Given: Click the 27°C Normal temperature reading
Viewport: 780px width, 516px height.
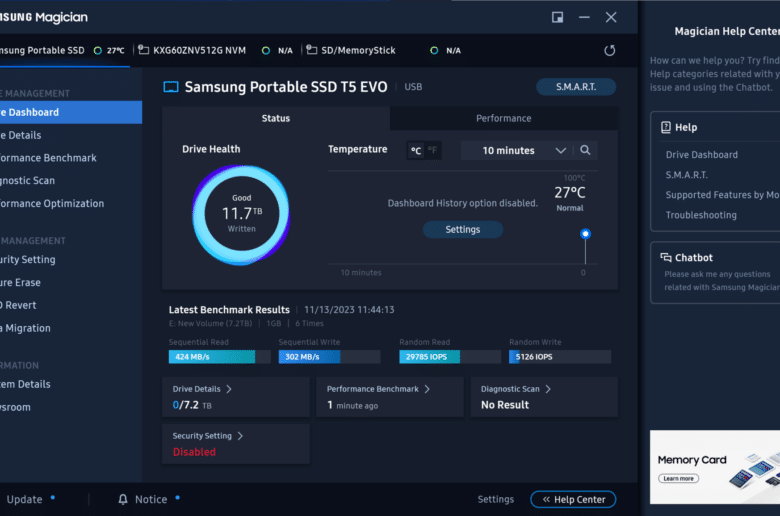Looking at the screenshot, I should tap(570, 198).
